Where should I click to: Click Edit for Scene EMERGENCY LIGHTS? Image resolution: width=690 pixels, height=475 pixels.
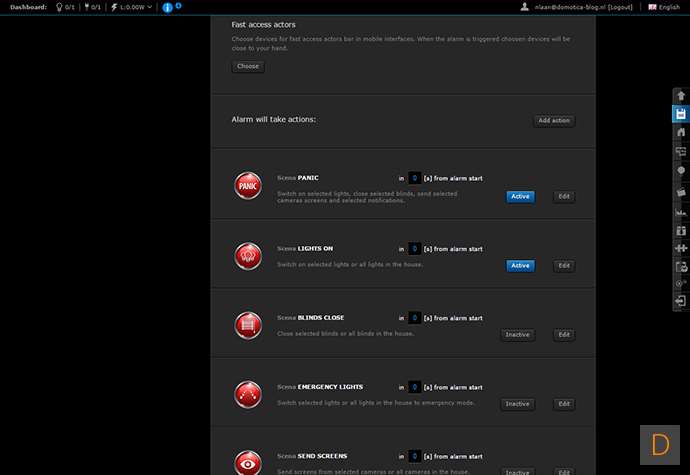pos(564,404)
